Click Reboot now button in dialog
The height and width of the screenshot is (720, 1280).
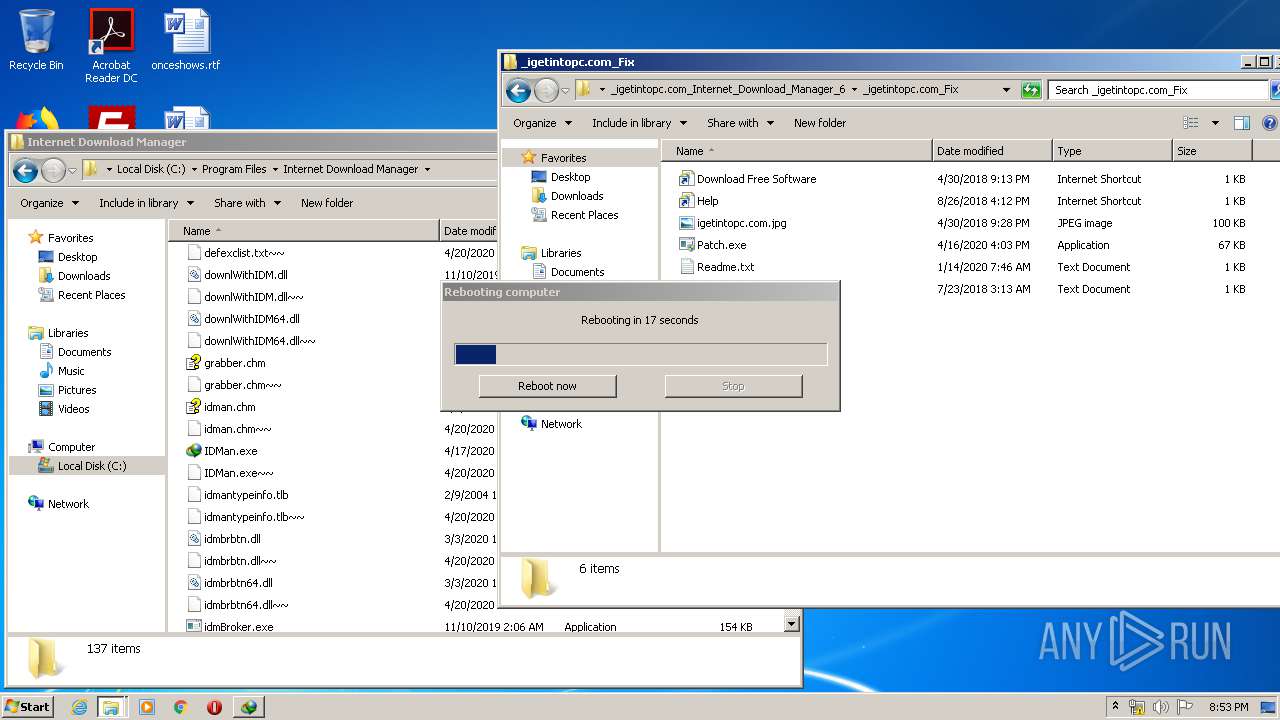click(x=547, y=386)
